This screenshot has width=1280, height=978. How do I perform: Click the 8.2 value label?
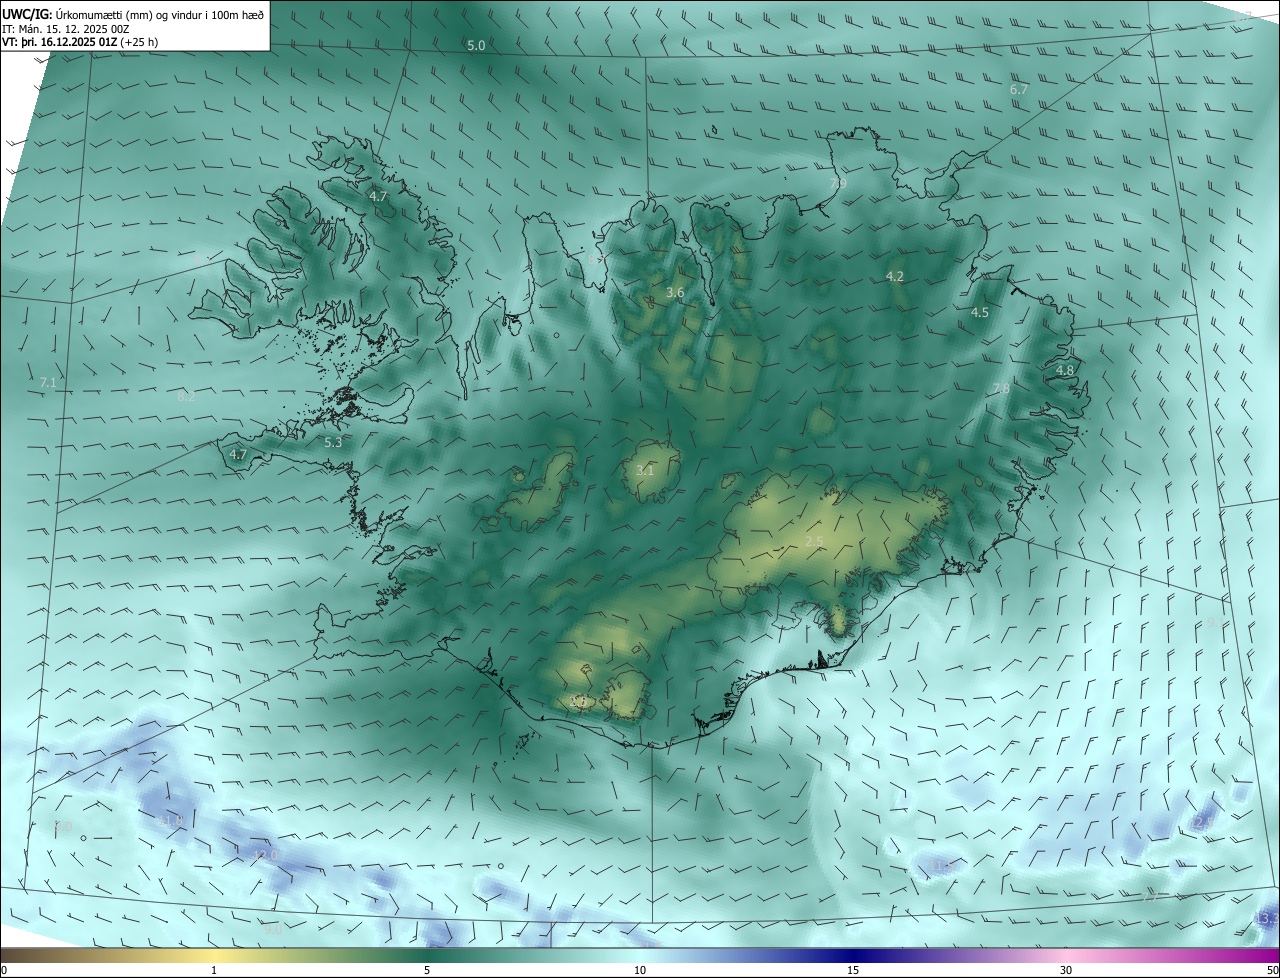(186, 397)
